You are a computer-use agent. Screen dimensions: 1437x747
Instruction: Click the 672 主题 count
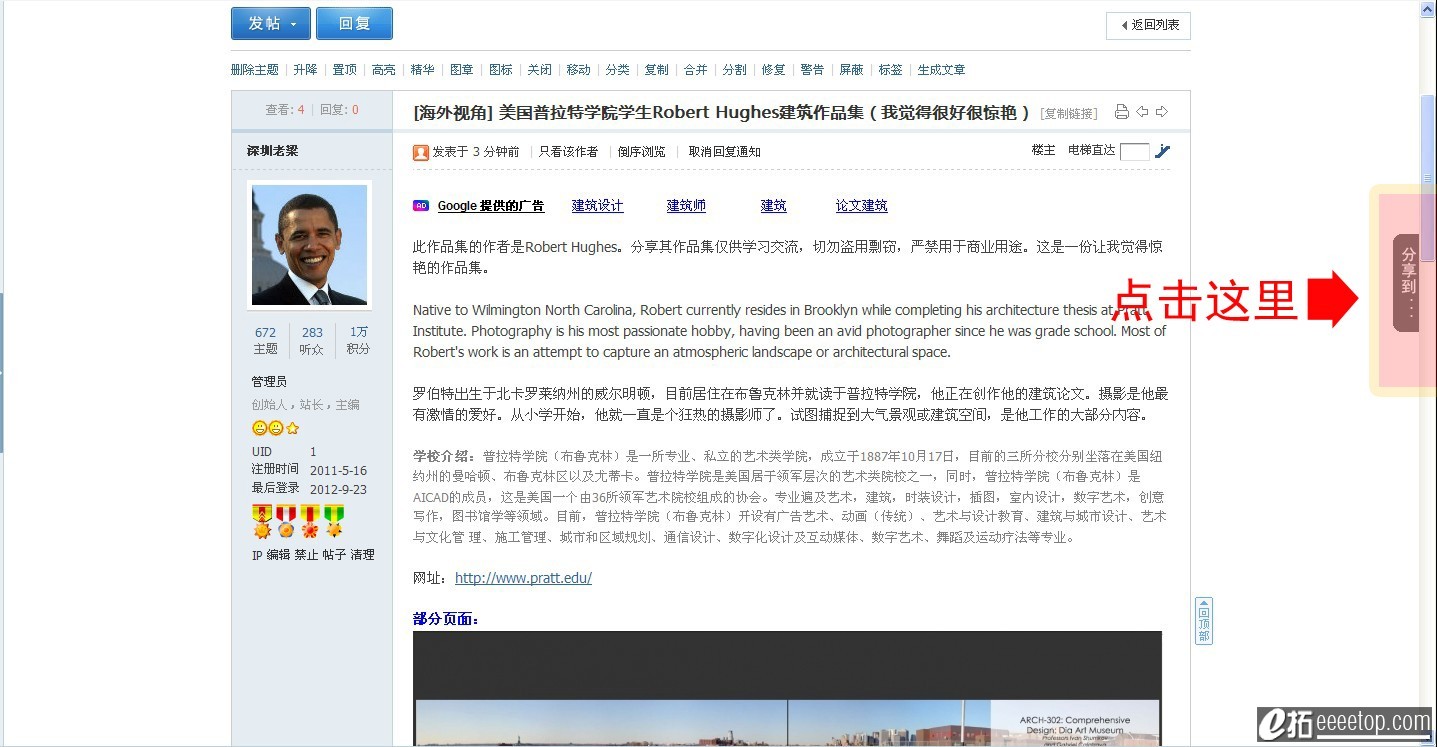[x=266, y=340]
